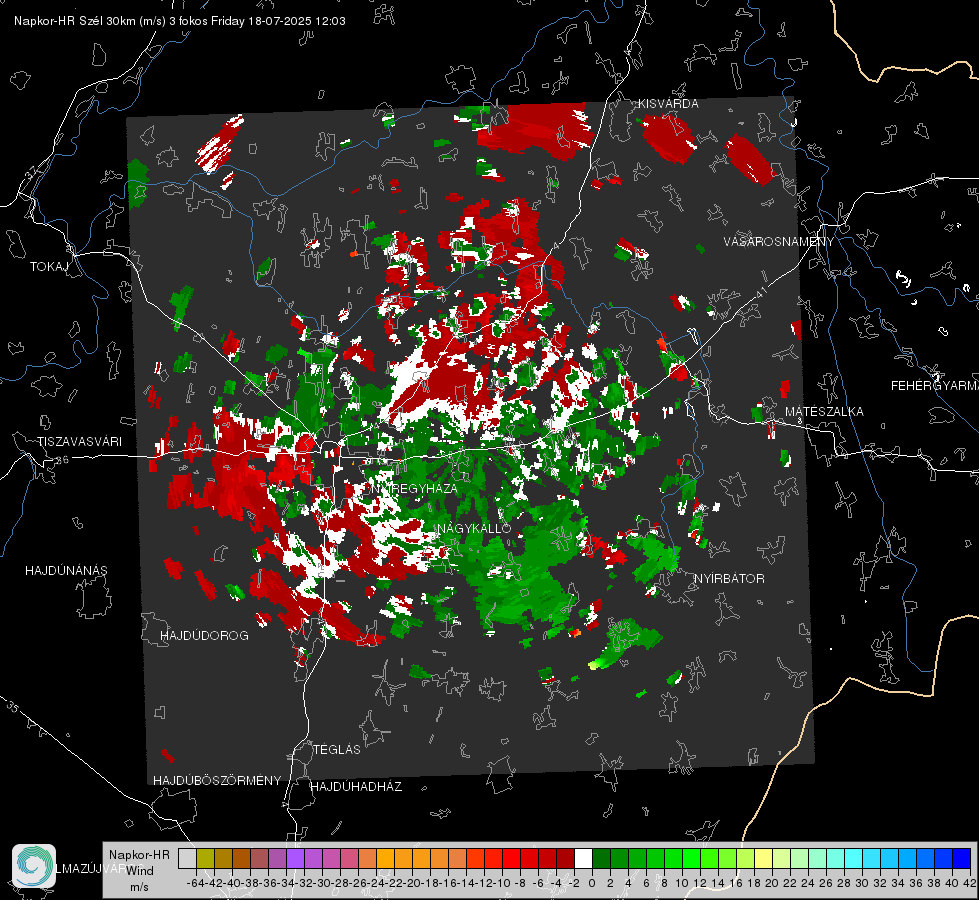This screenshot has width=979, height=900.
Task: Pick the yellow swatch between 18 and 20
Action: point(764,859)
